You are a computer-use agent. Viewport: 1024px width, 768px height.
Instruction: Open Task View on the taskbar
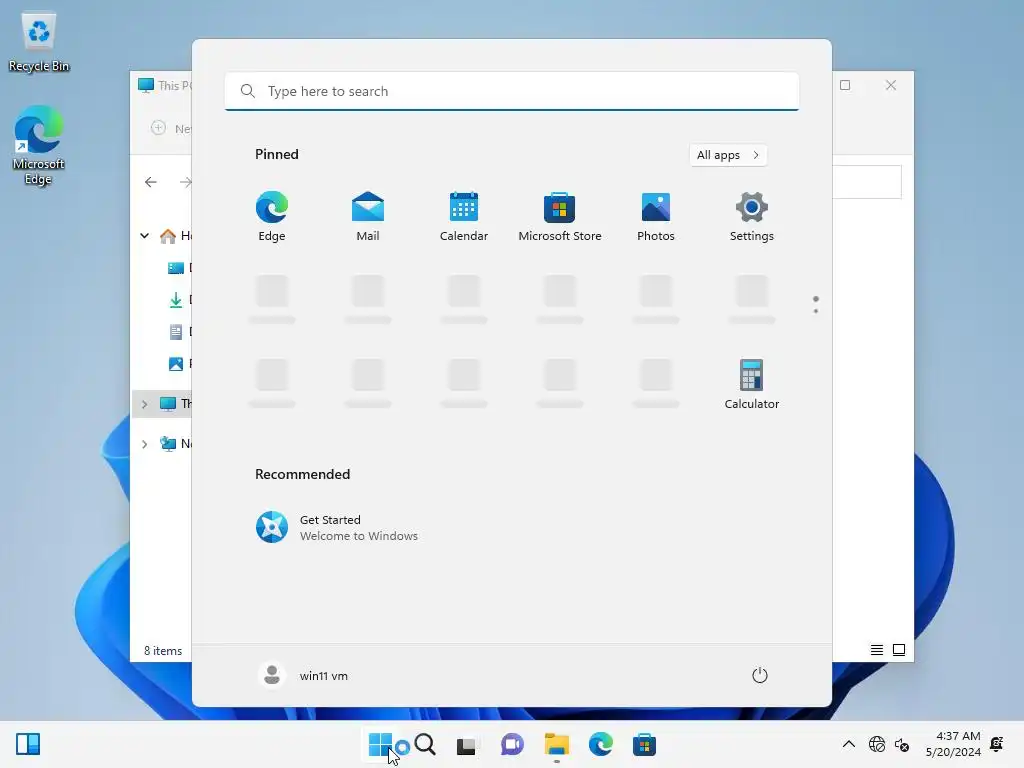466,745
